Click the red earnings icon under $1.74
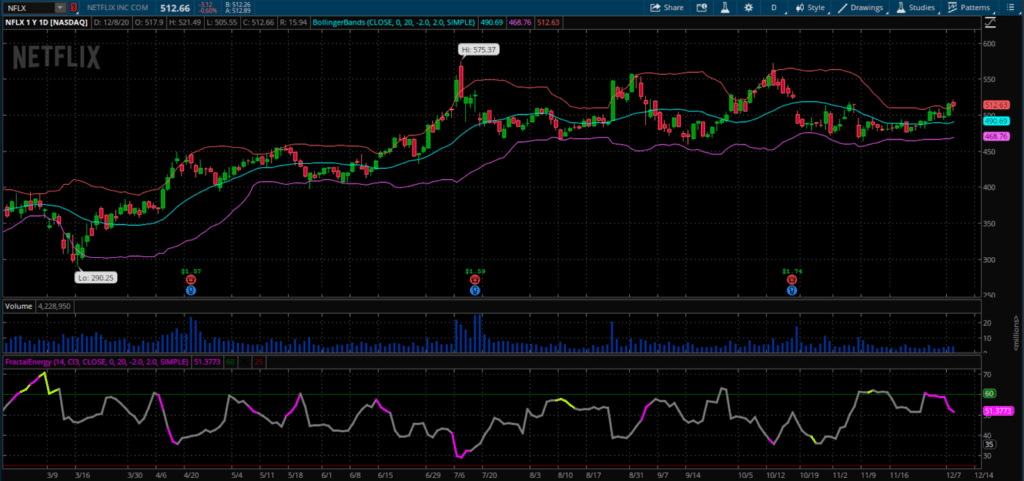Screen dimensions: 1024x481 coord(792,279)
